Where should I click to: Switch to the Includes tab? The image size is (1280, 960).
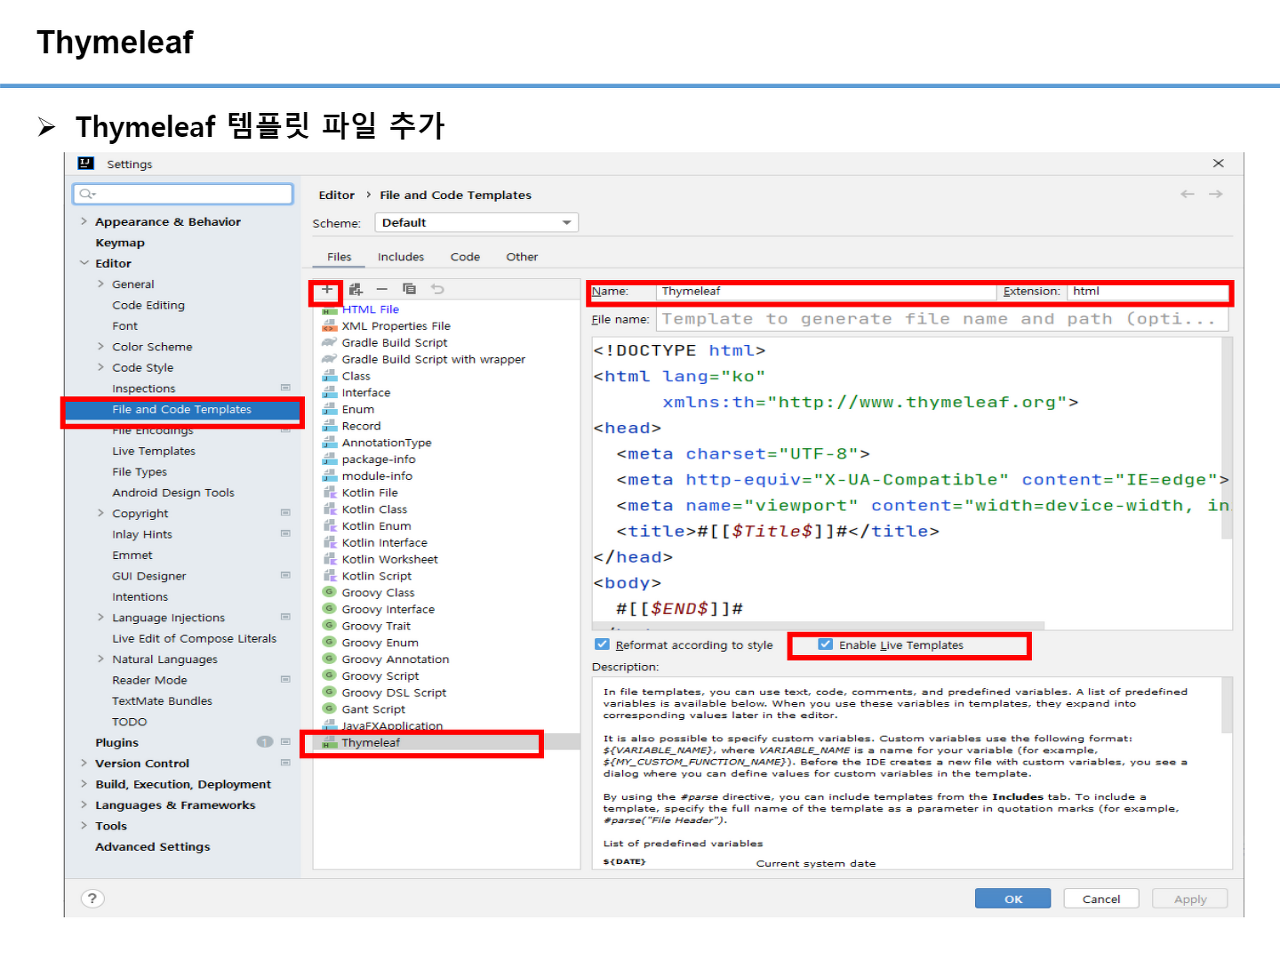pos(401,257)
